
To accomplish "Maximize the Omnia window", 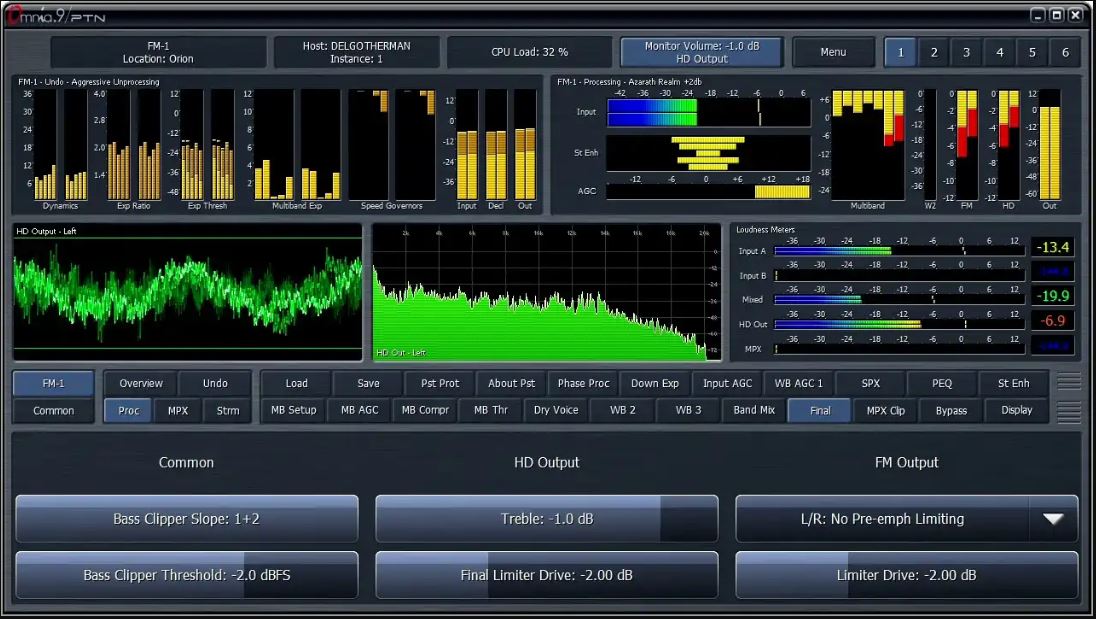I will pyautogui.click(x=1057, y=15).
